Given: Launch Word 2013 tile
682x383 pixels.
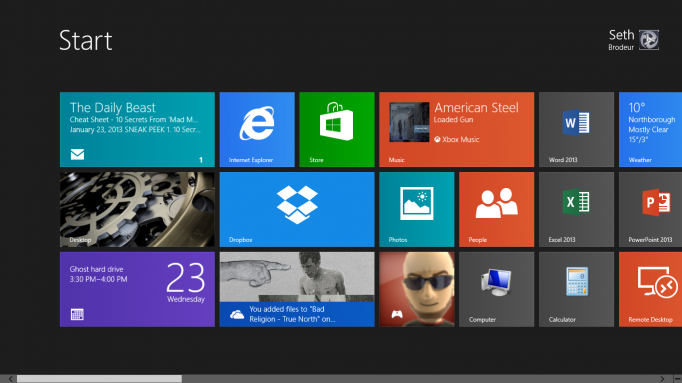Looking at the screenshot, I should (x=576, y=129).
